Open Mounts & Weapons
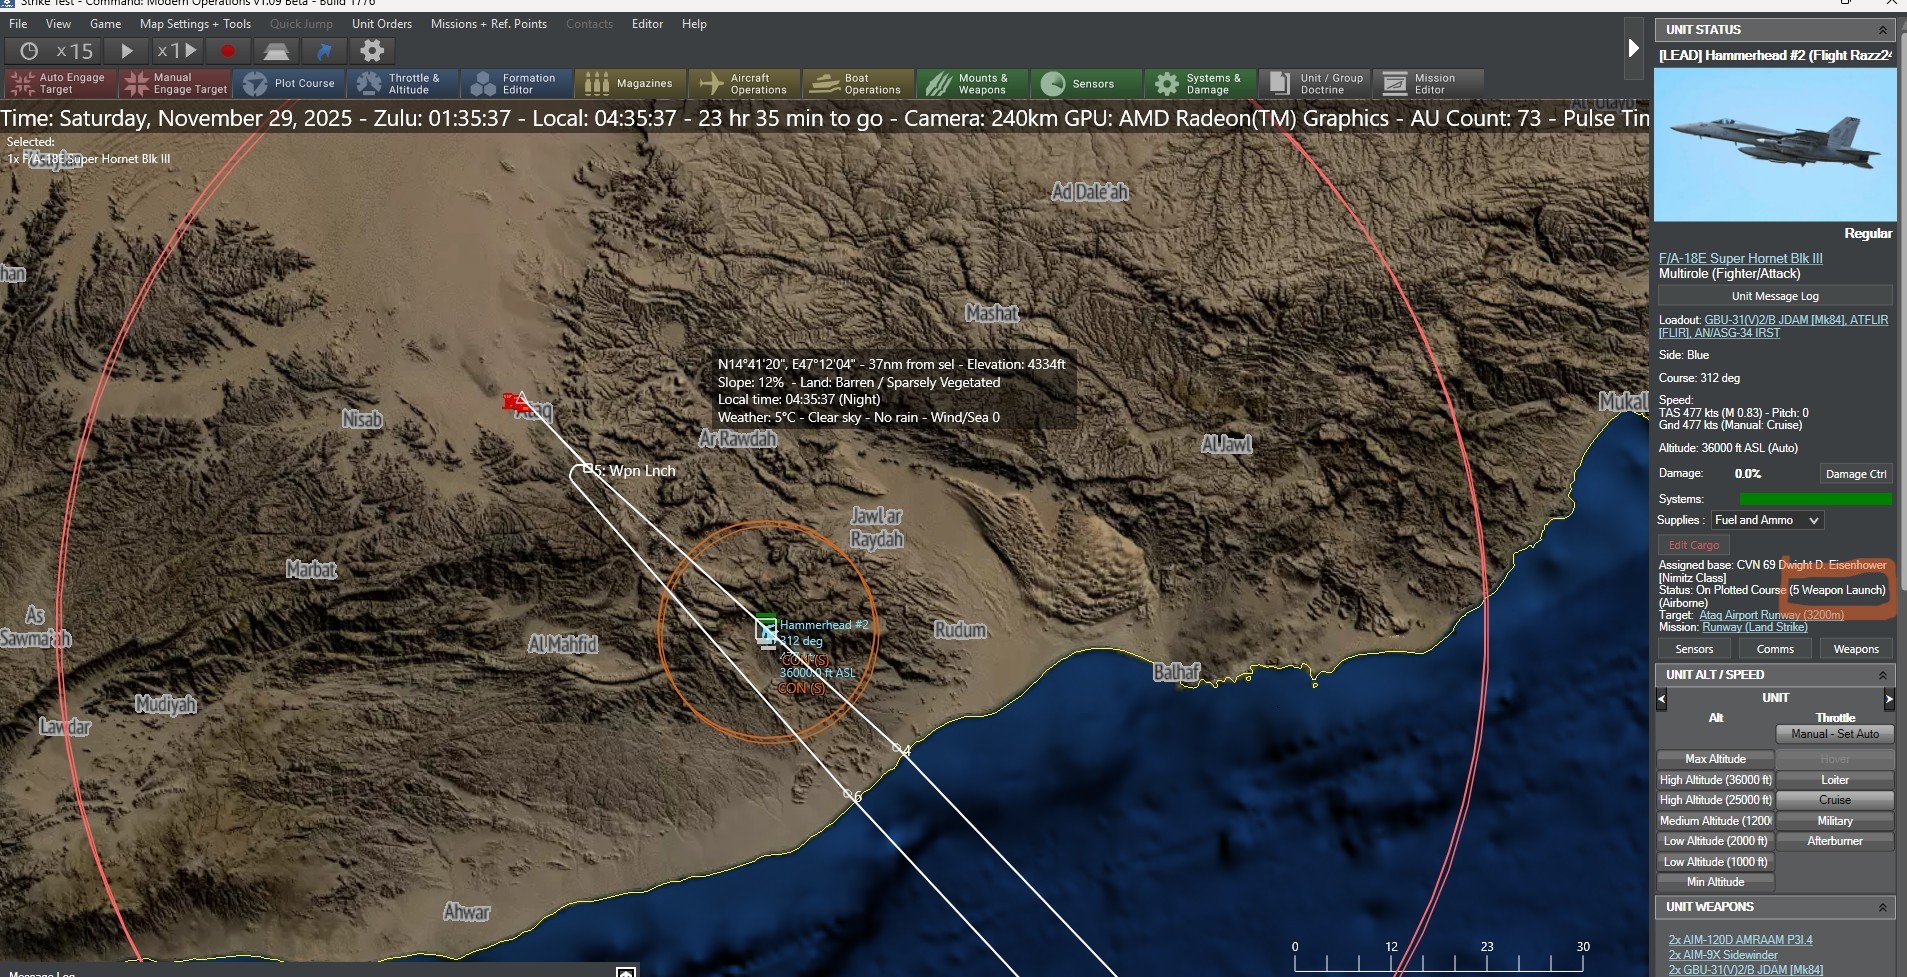 tap(973, 84)
